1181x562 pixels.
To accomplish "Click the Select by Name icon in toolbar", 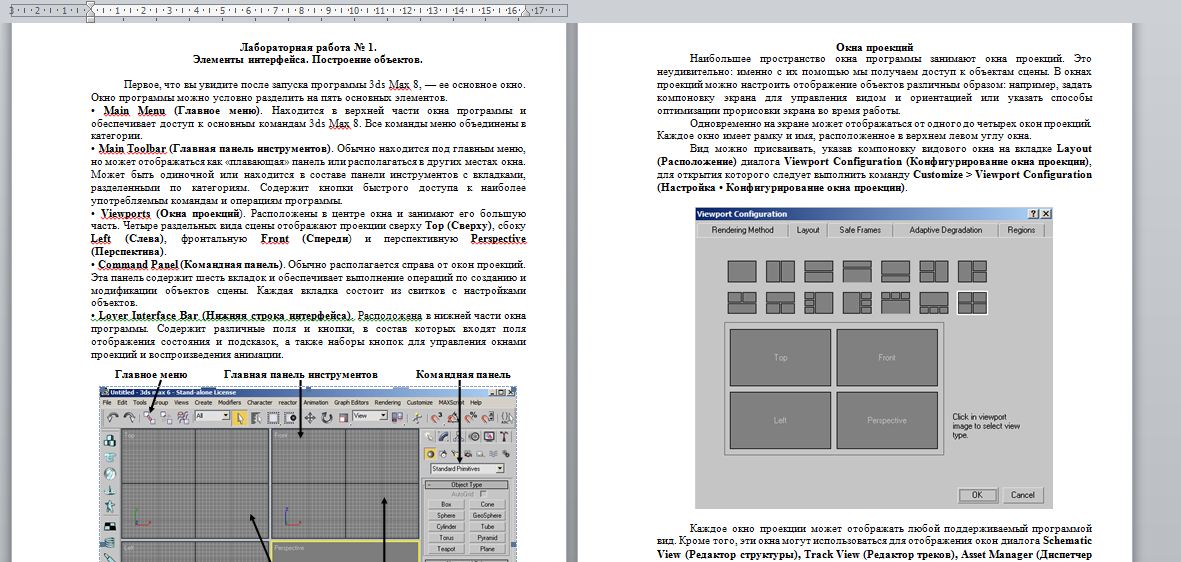I will [257, 418].
